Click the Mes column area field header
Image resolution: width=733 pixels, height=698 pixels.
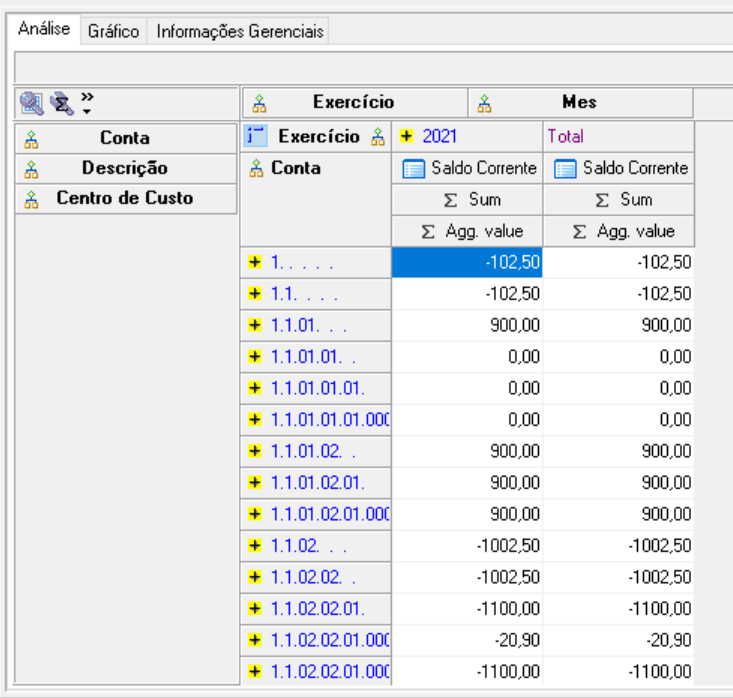click(x=581, y=102)
